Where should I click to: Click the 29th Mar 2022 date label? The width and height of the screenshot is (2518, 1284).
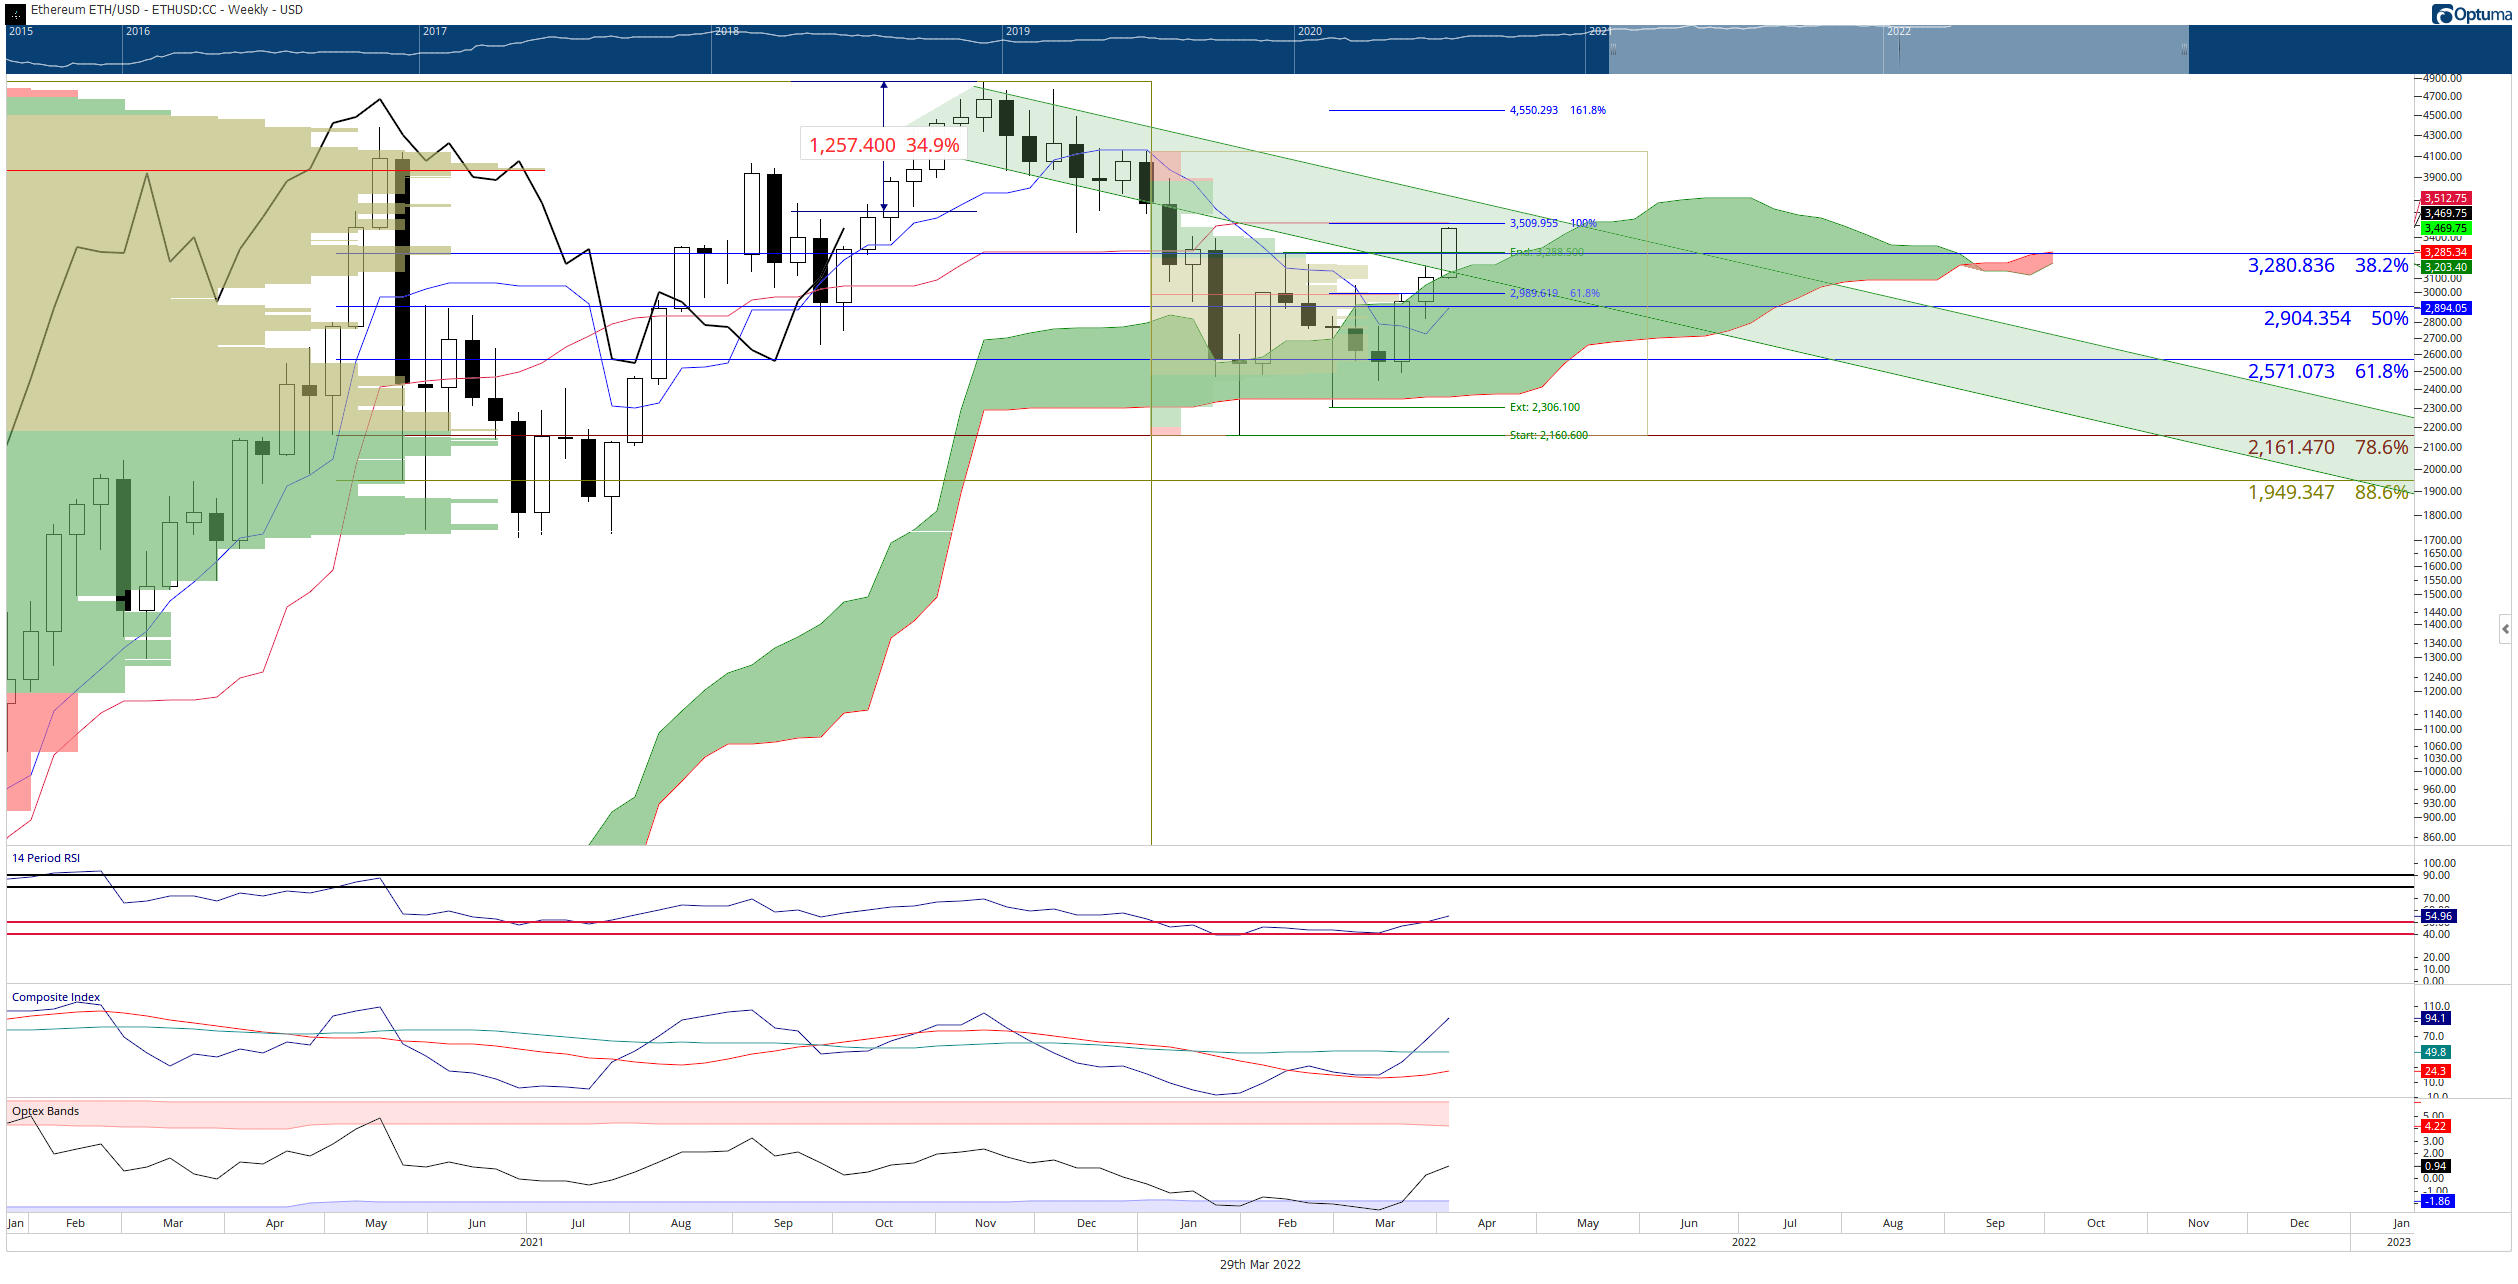[1260, 1264]
